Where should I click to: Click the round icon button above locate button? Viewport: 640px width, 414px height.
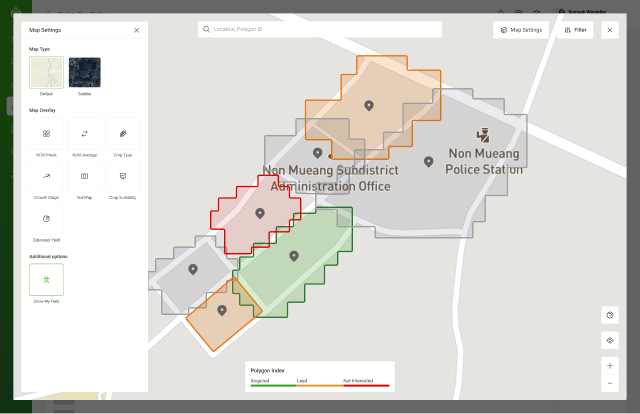click(610, 315)
